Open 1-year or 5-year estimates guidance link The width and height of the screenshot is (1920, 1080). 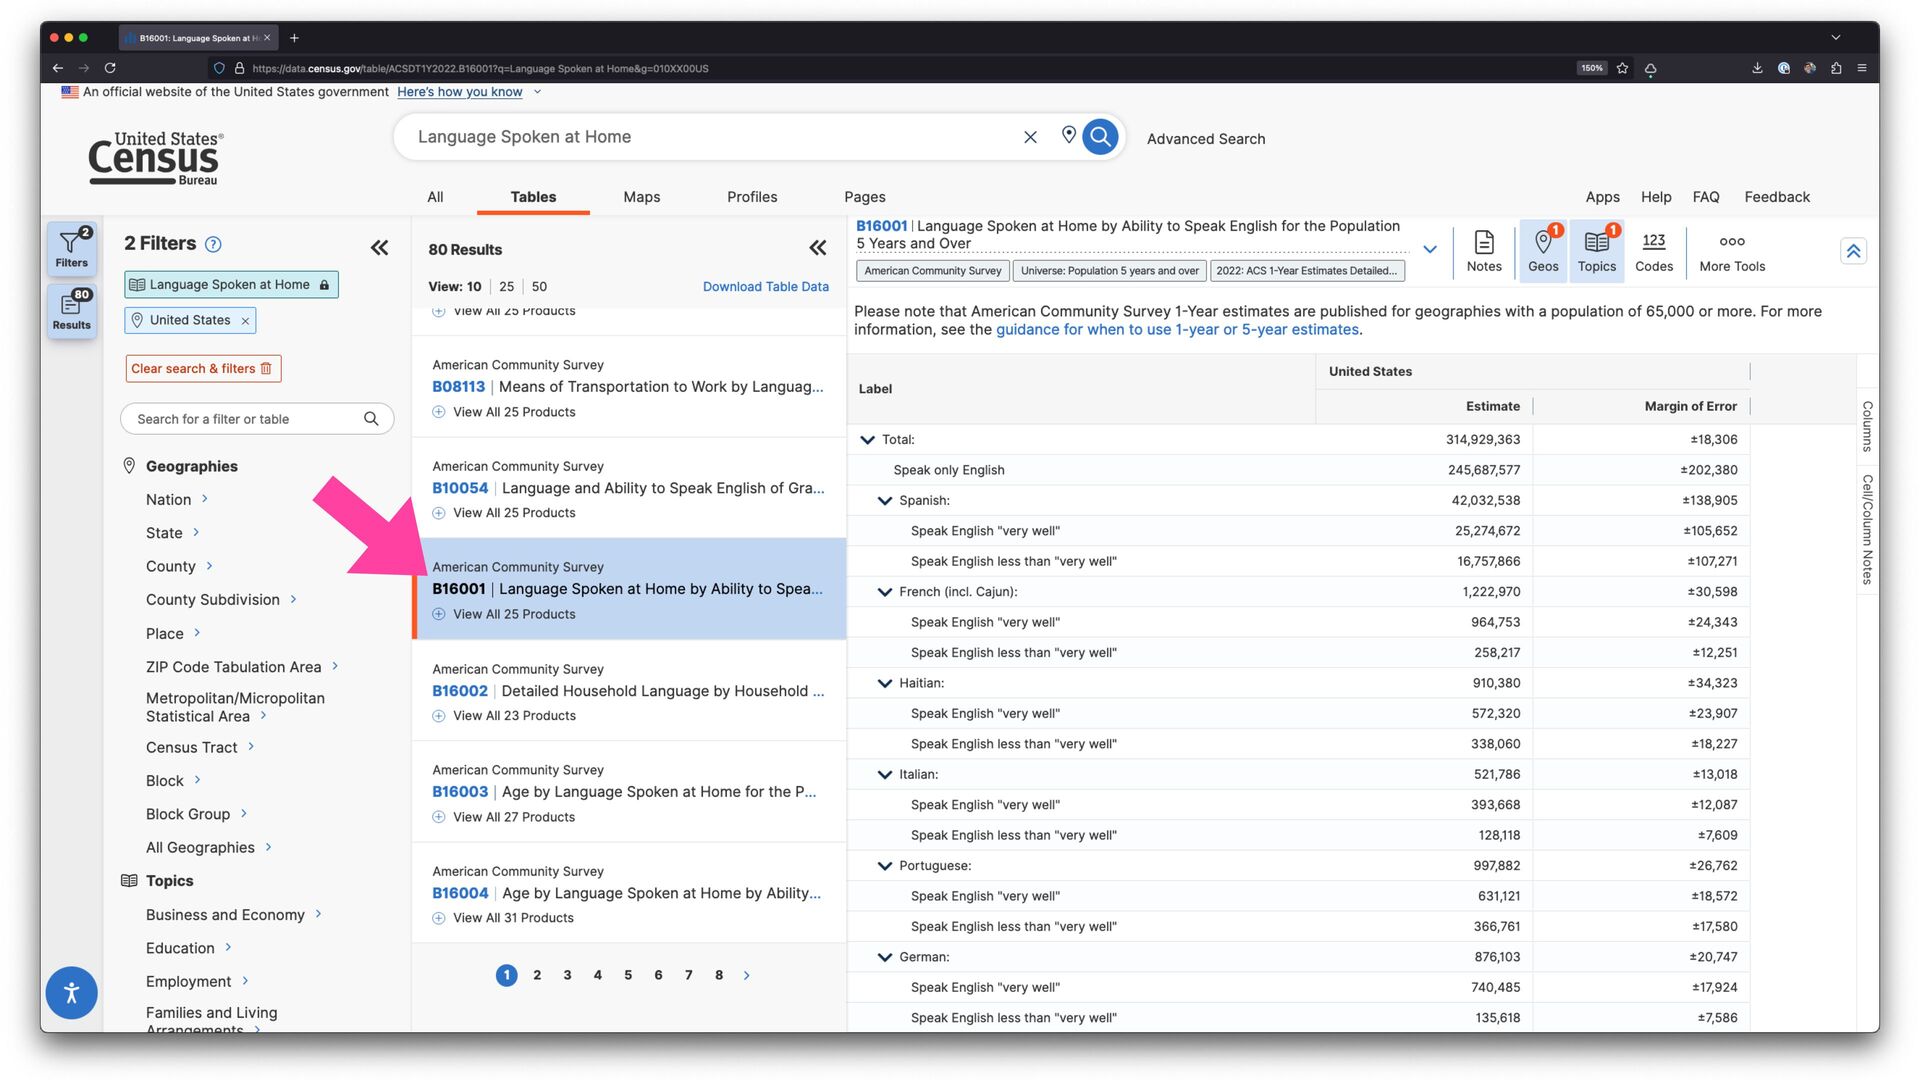pos(1177,330)
